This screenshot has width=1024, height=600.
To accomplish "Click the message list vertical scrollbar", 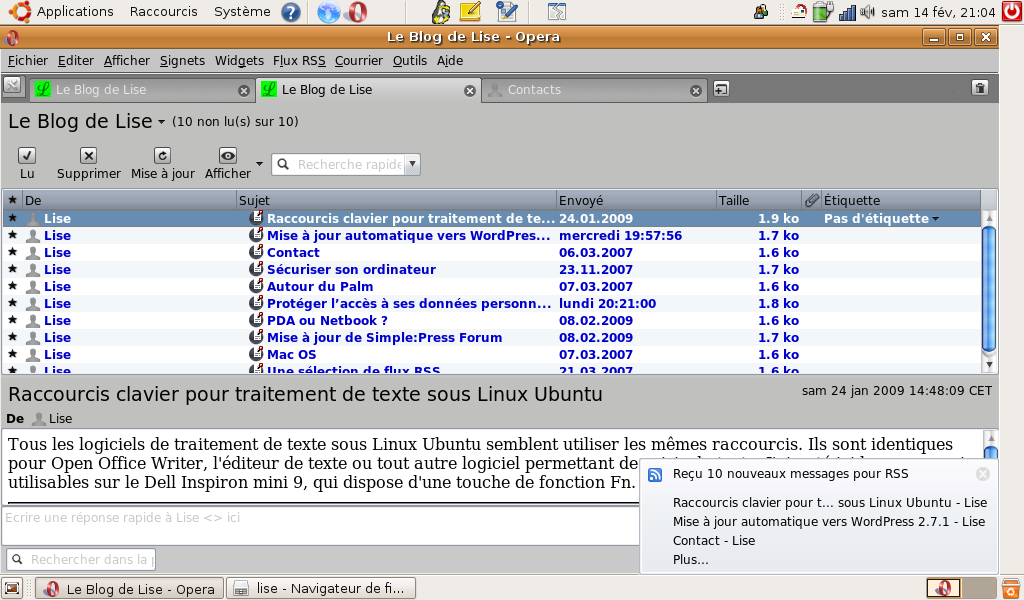I will tap(989, 290).
